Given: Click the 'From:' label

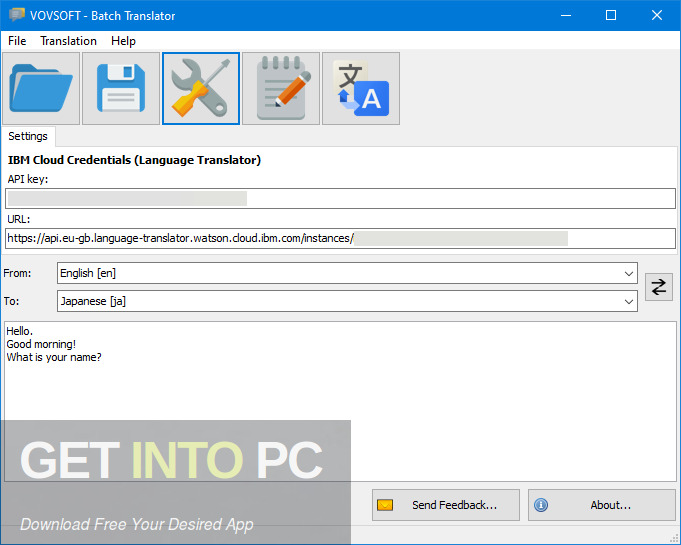Looking at the screenshot, I should (x=17, y=273).
